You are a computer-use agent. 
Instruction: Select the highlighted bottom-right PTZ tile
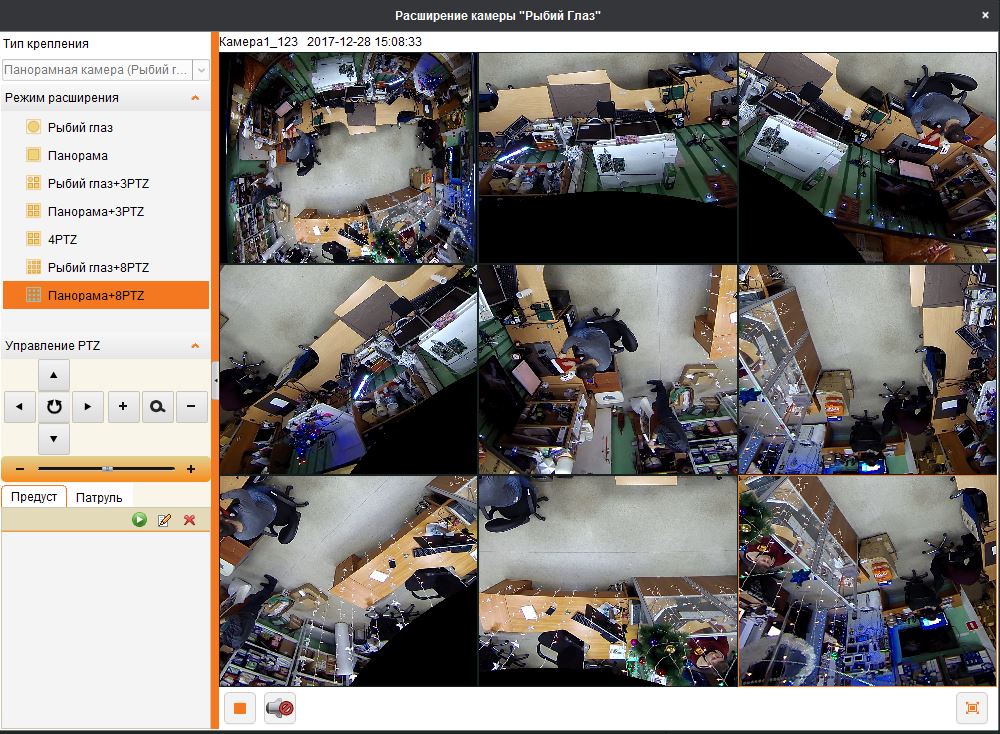(x=867, y=581)
